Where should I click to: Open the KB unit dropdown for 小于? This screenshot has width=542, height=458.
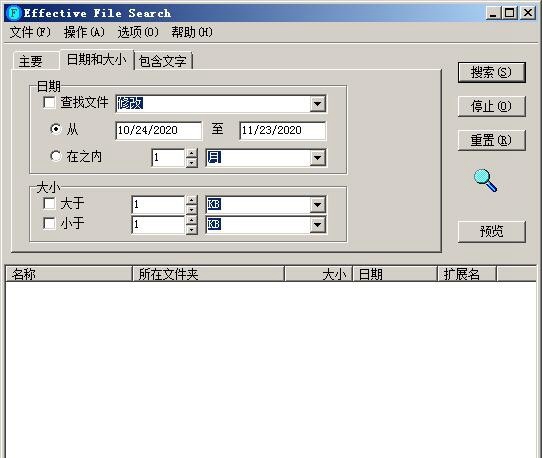(317, 225)
